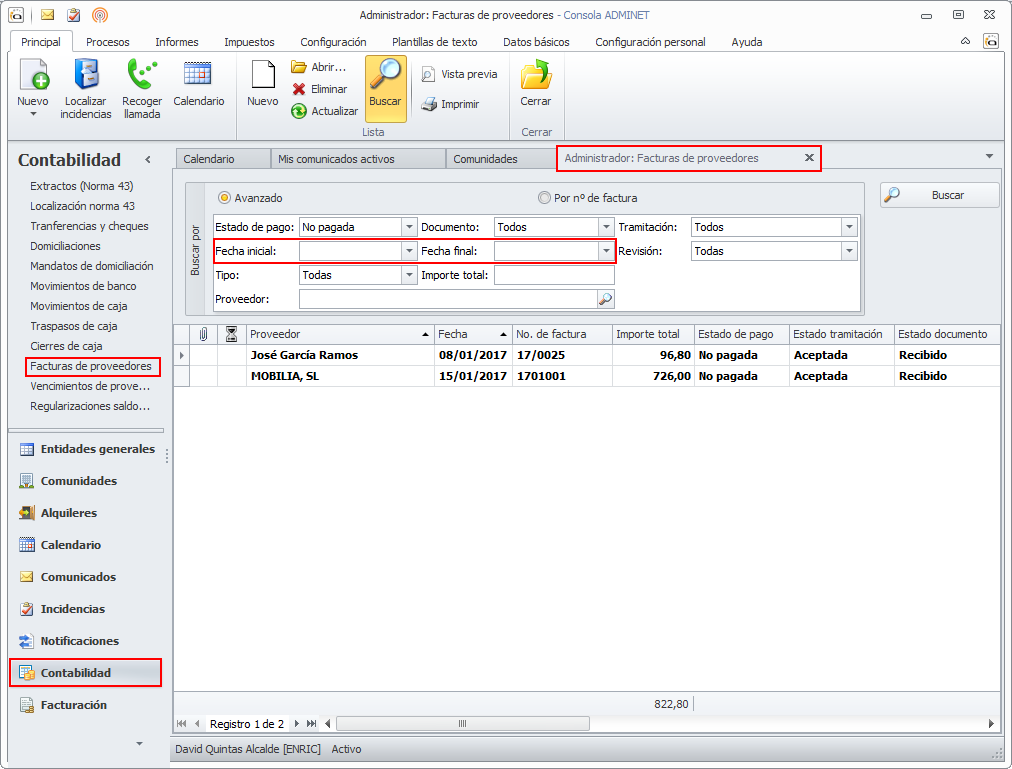This screenshot has width=1012, height=769.
Task: Expand navigation pane options arrow
Action: pyautogui.click(x=139, y=744)
